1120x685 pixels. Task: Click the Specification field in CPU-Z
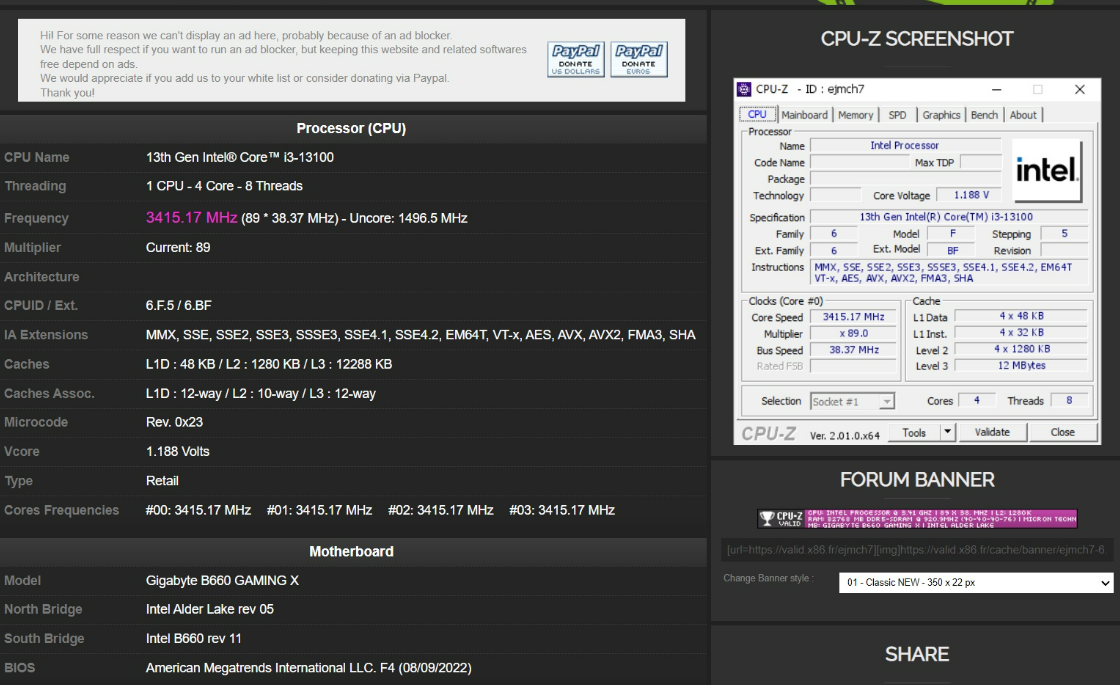[947, 217]
